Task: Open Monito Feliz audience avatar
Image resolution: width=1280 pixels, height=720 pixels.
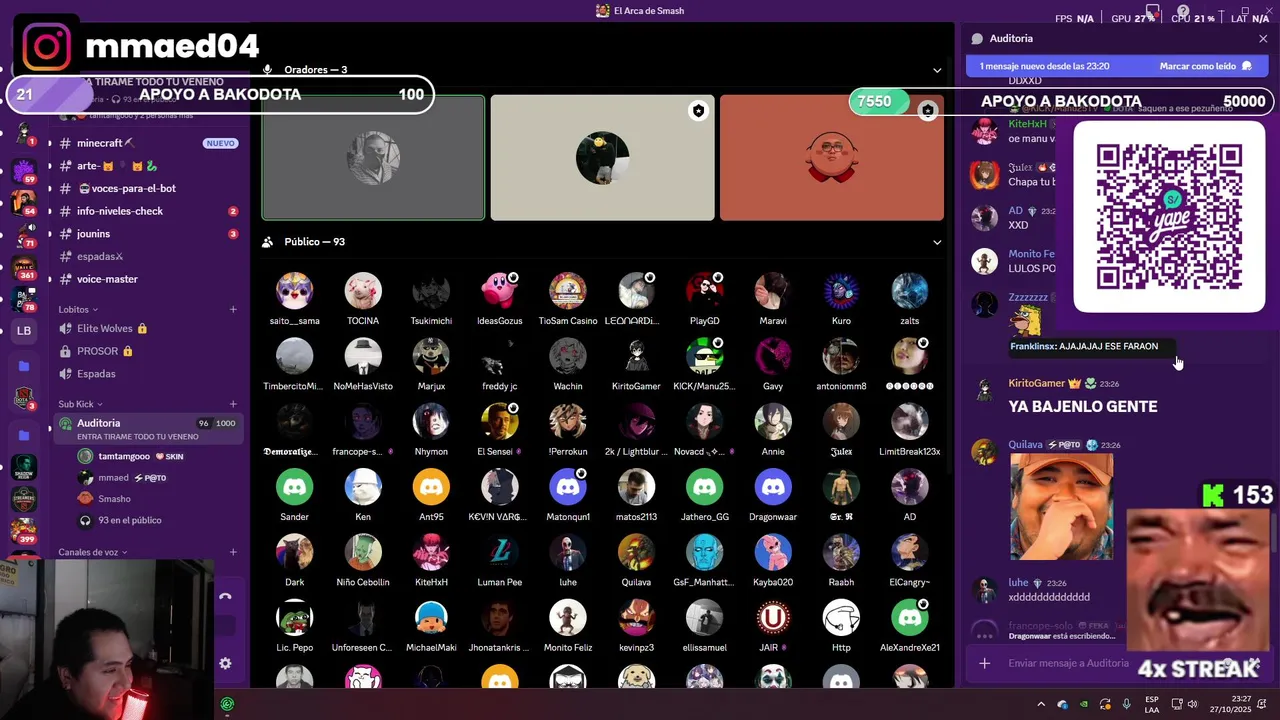Action: point(568,618)
